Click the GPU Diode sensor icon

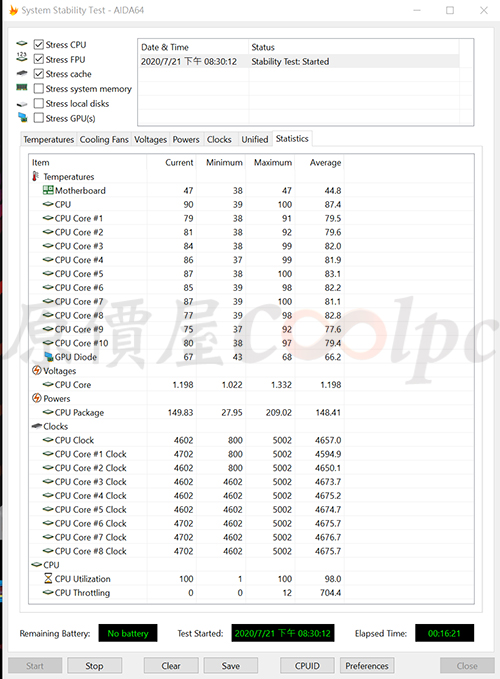coord(48,356)
